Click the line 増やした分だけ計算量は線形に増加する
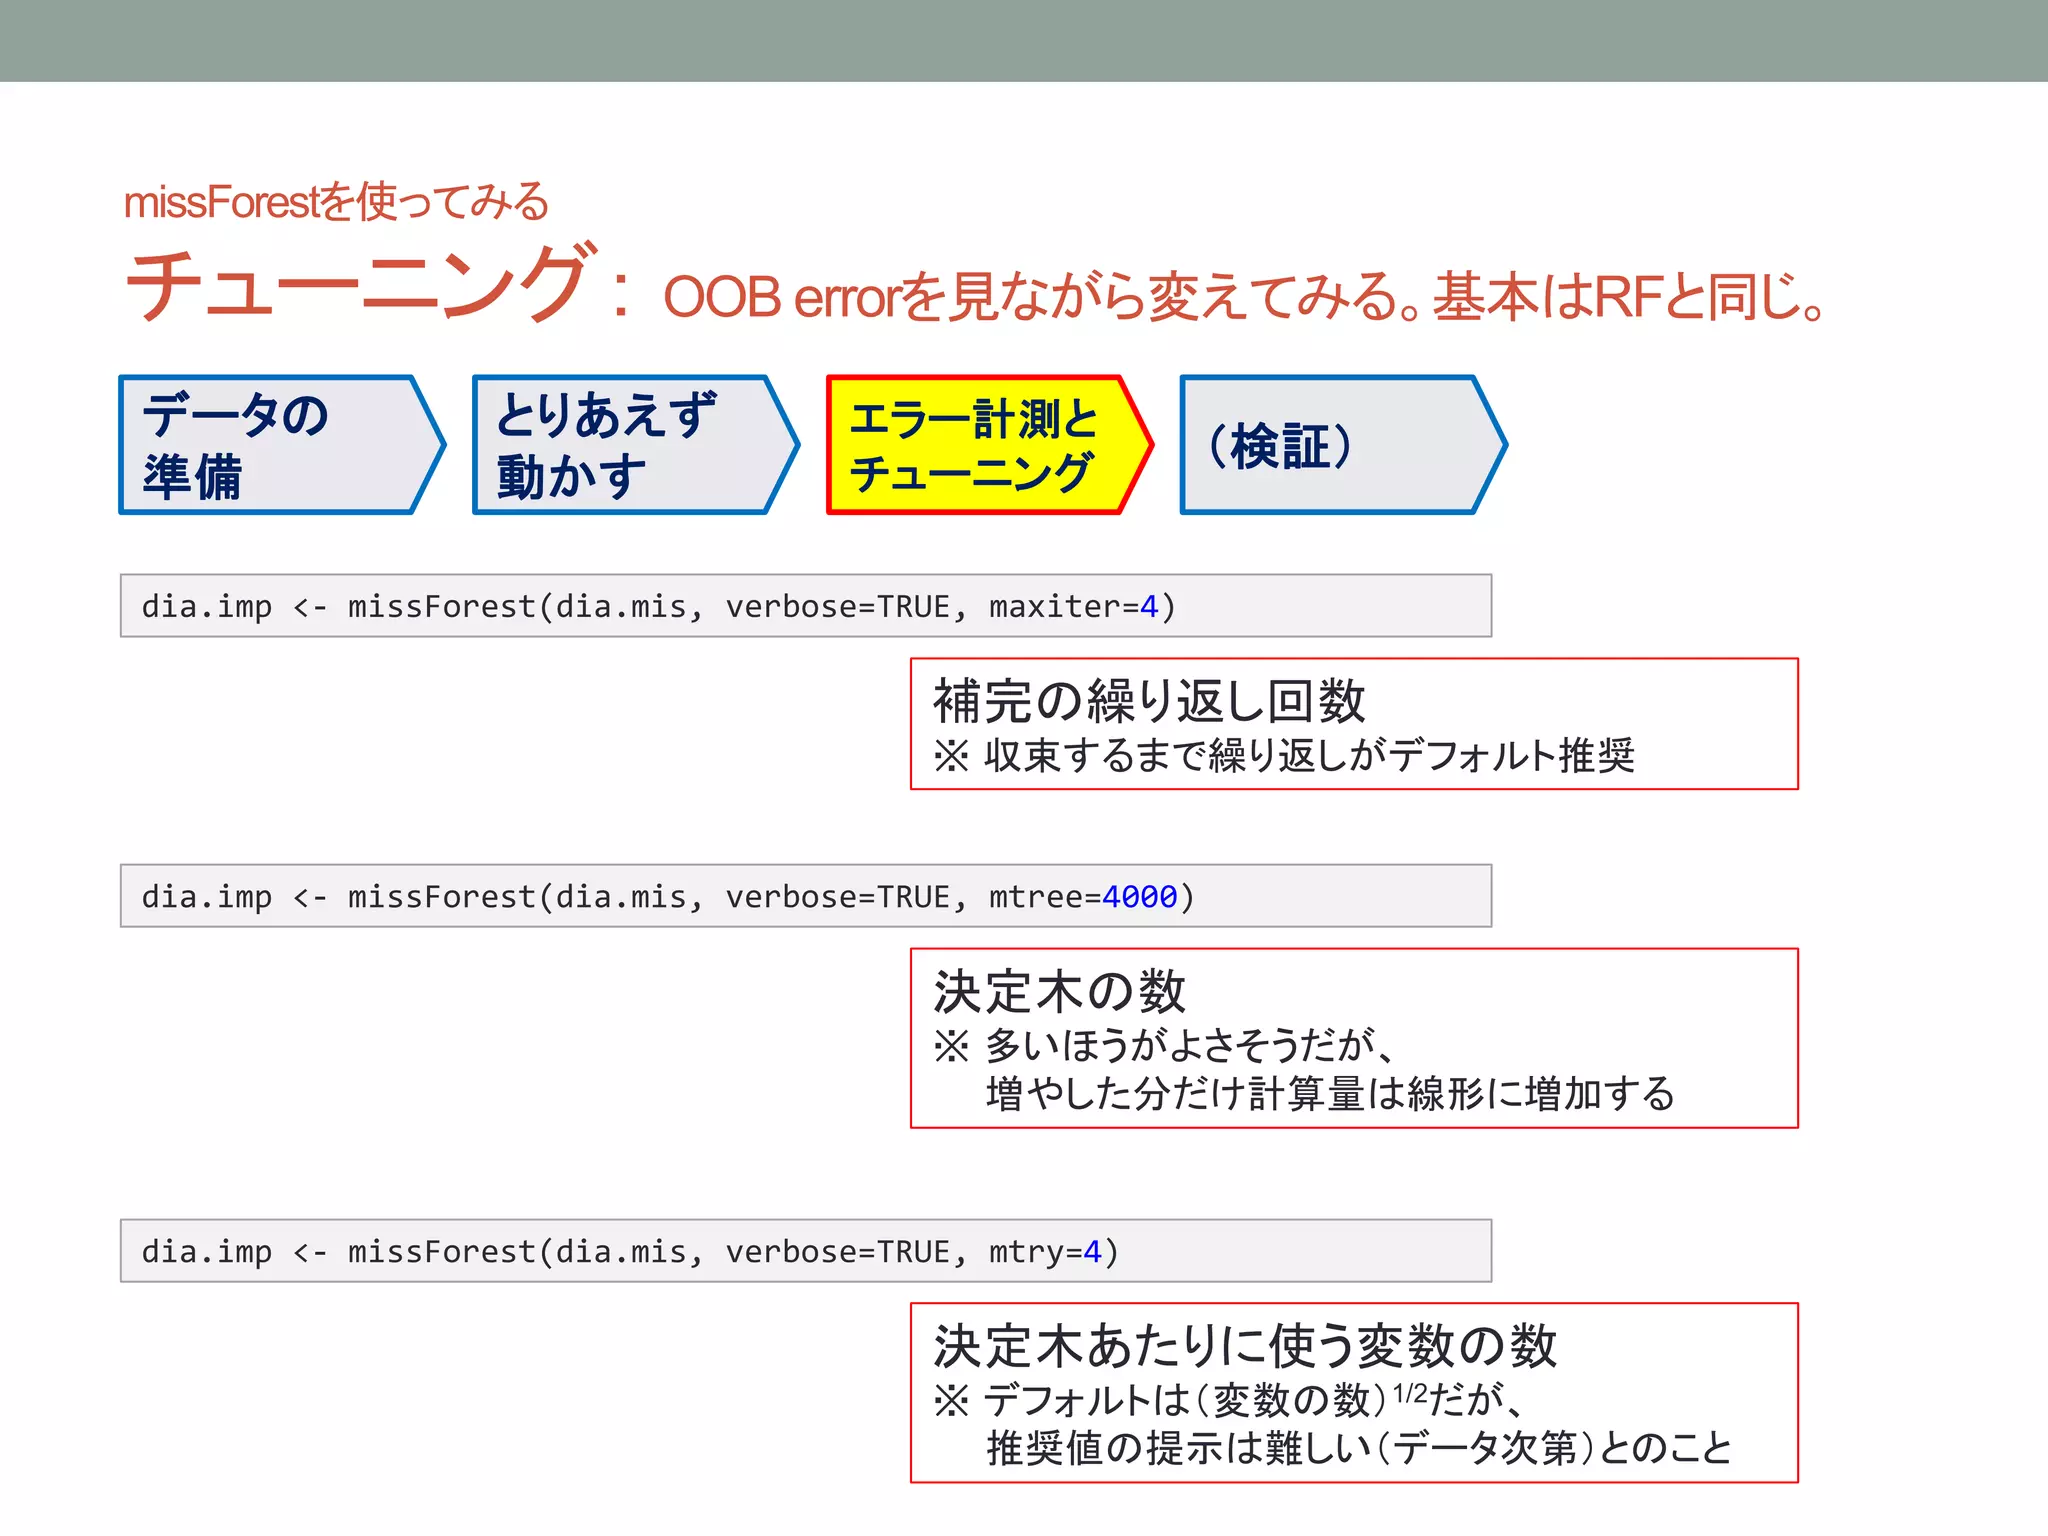Screen dimensions: 2048x1536 click(1330, 1093)
